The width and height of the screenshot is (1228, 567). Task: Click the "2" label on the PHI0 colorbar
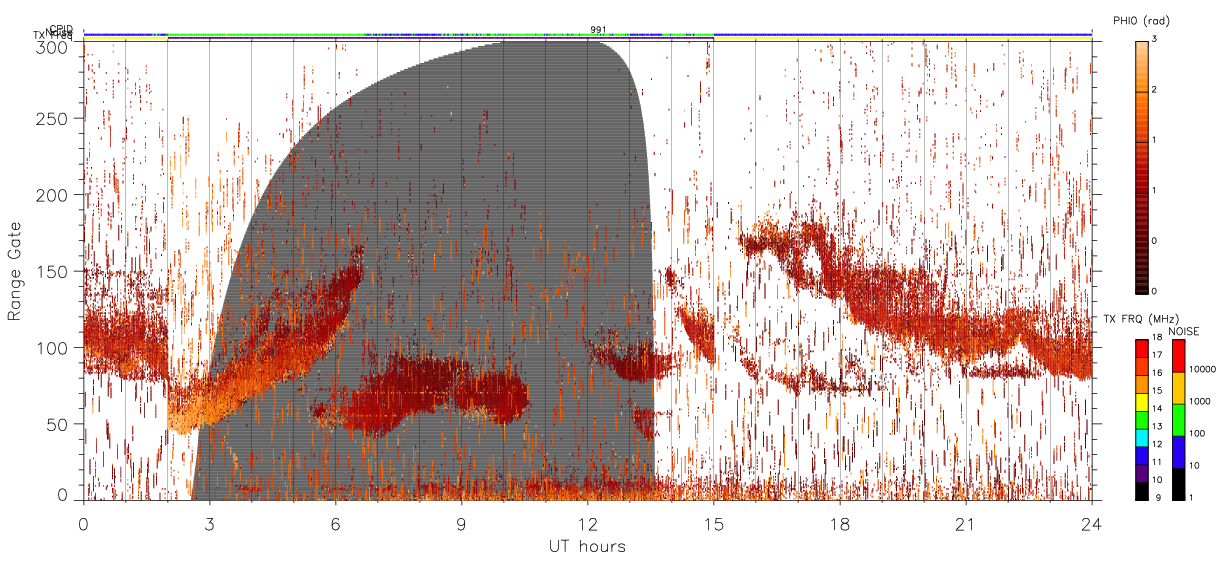(1155, 91)
